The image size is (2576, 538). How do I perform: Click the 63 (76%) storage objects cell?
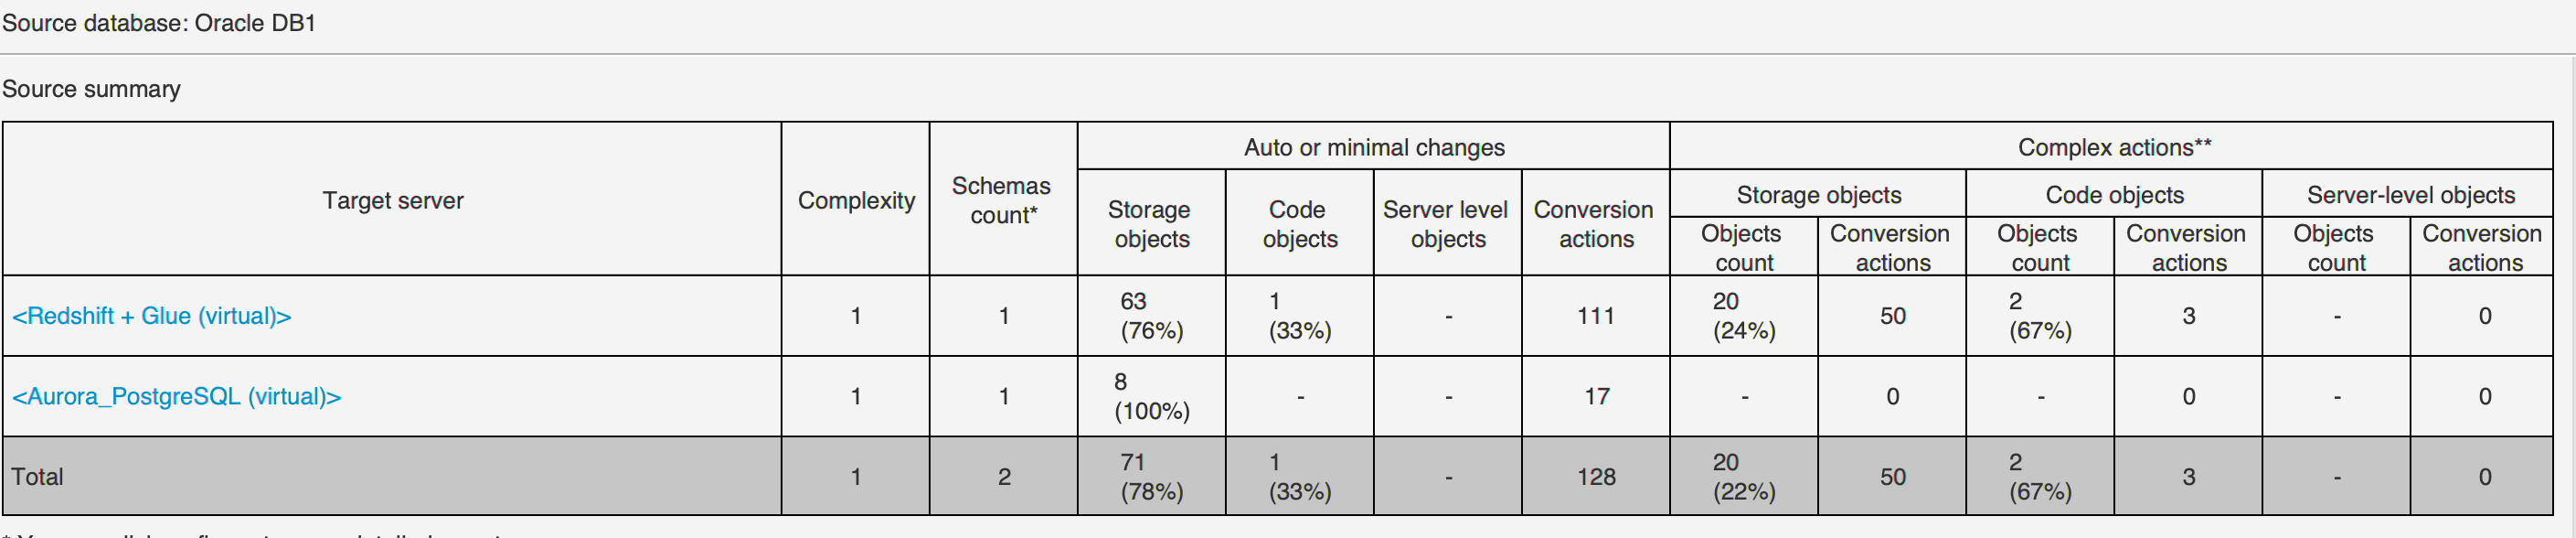(1151, 316)
